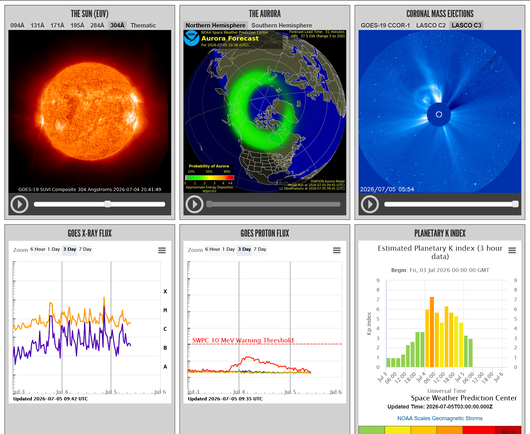The height and width of the screenshot is (434, 530).
Task: Open the GOES X-Ray Flux chart menu
Action: 162,250
